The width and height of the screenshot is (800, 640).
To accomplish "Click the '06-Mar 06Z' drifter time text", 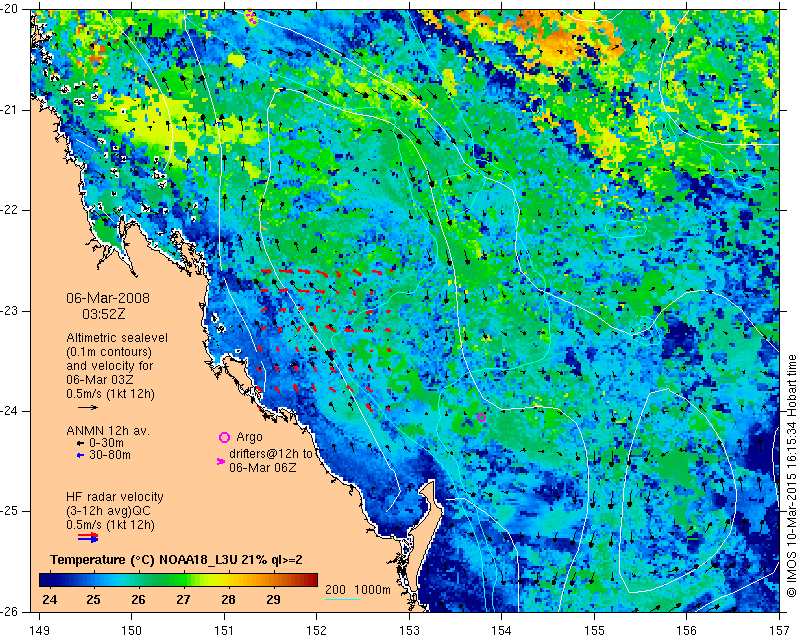I will pos(262,467).
